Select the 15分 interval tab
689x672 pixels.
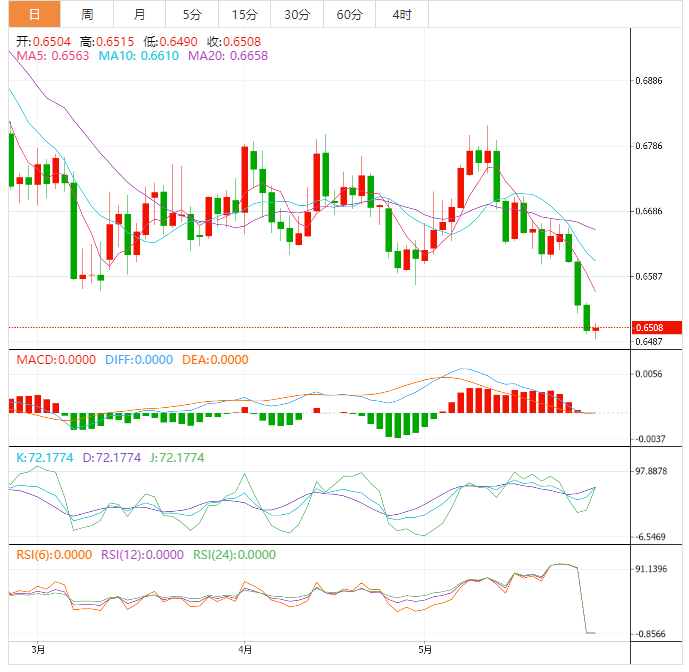point(243,14)
